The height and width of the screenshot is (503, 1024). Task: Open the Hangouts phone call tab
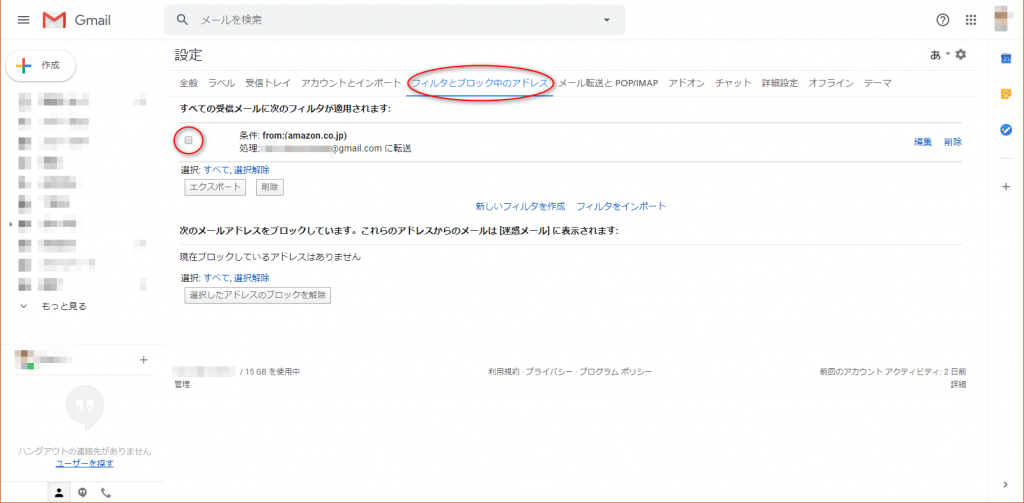pyautogui.click(x=106, y=492)
